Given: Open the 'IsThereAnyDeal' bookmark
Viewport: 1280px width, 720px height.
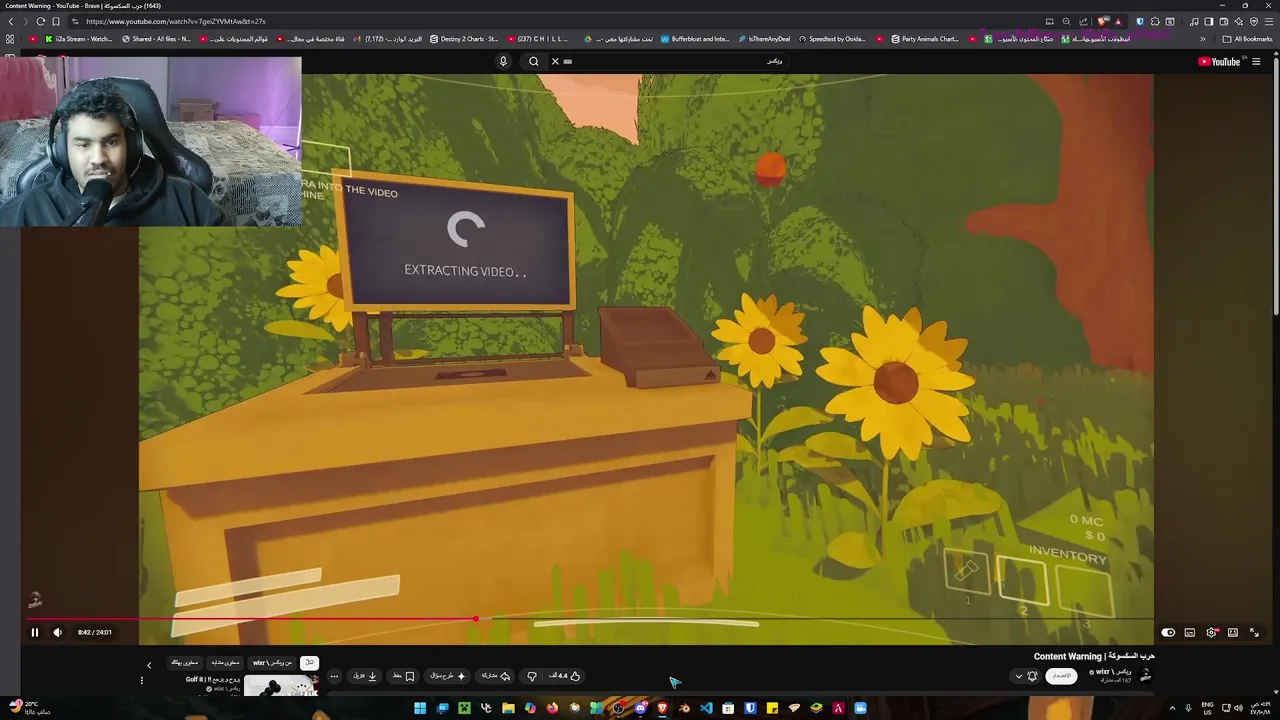Looking at the screenshot, I should (x=765, y=39).
